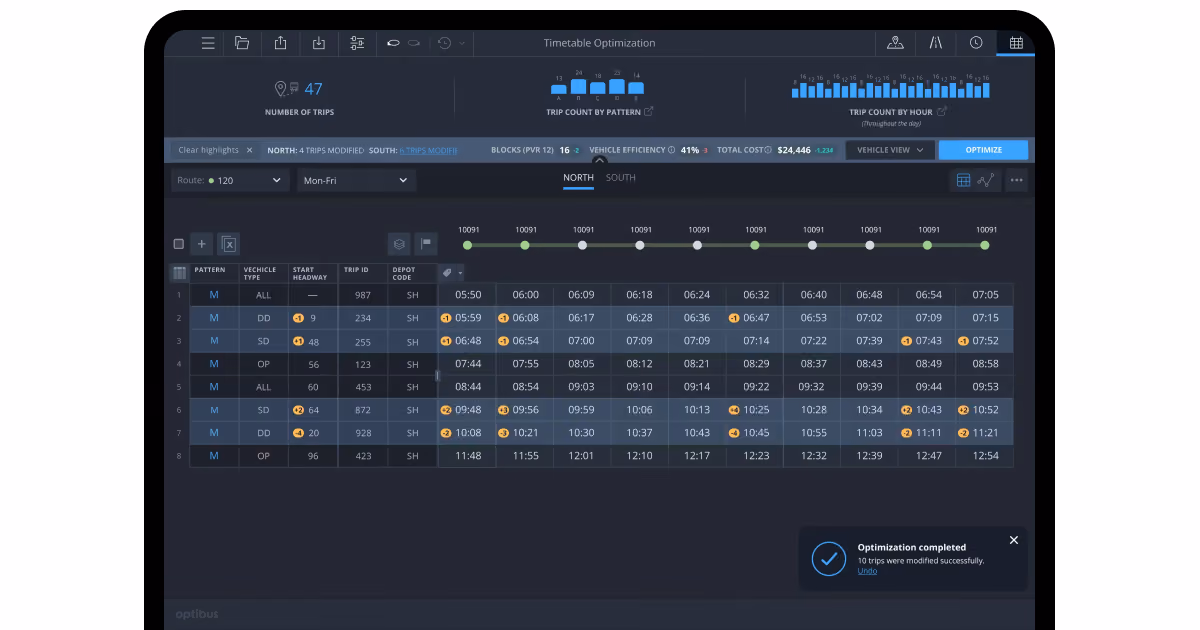The width and height of the screenshot is (1200, 630).
Task: Open the three-dots more options menu
Action: 1017,180
